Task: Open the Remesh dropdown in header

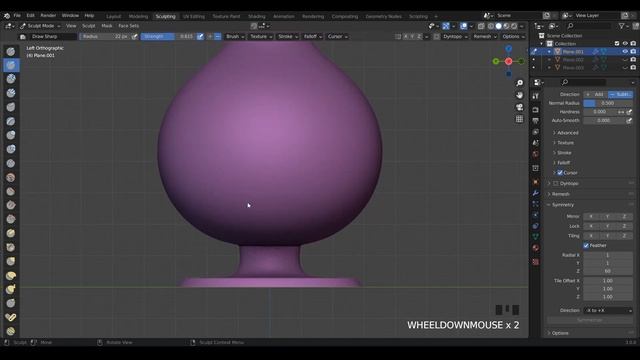Action: (x=484, y=36)
